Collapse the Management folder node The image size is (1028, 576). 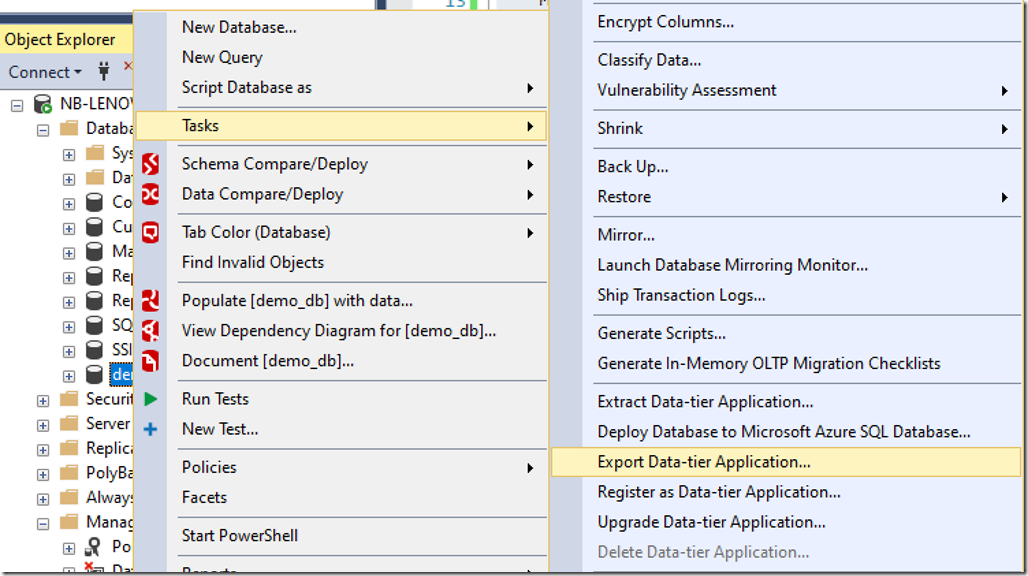click(43, 524)
